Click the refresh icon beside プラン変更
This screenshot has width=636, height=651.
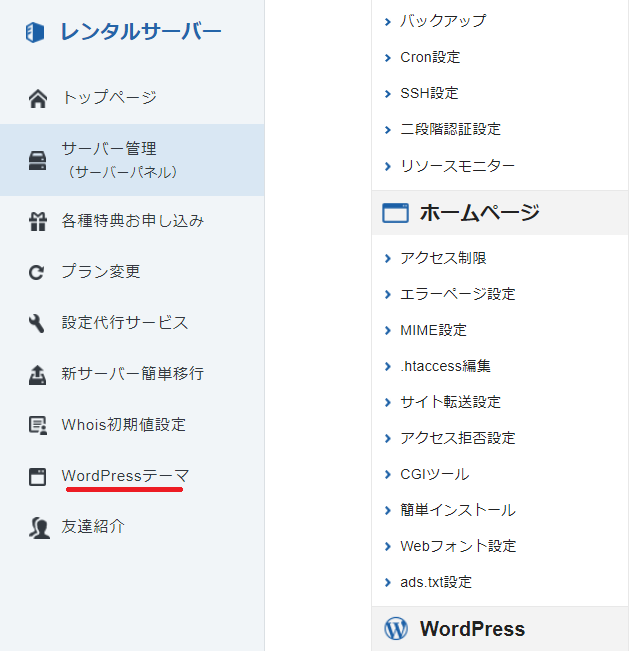point(37,272)
